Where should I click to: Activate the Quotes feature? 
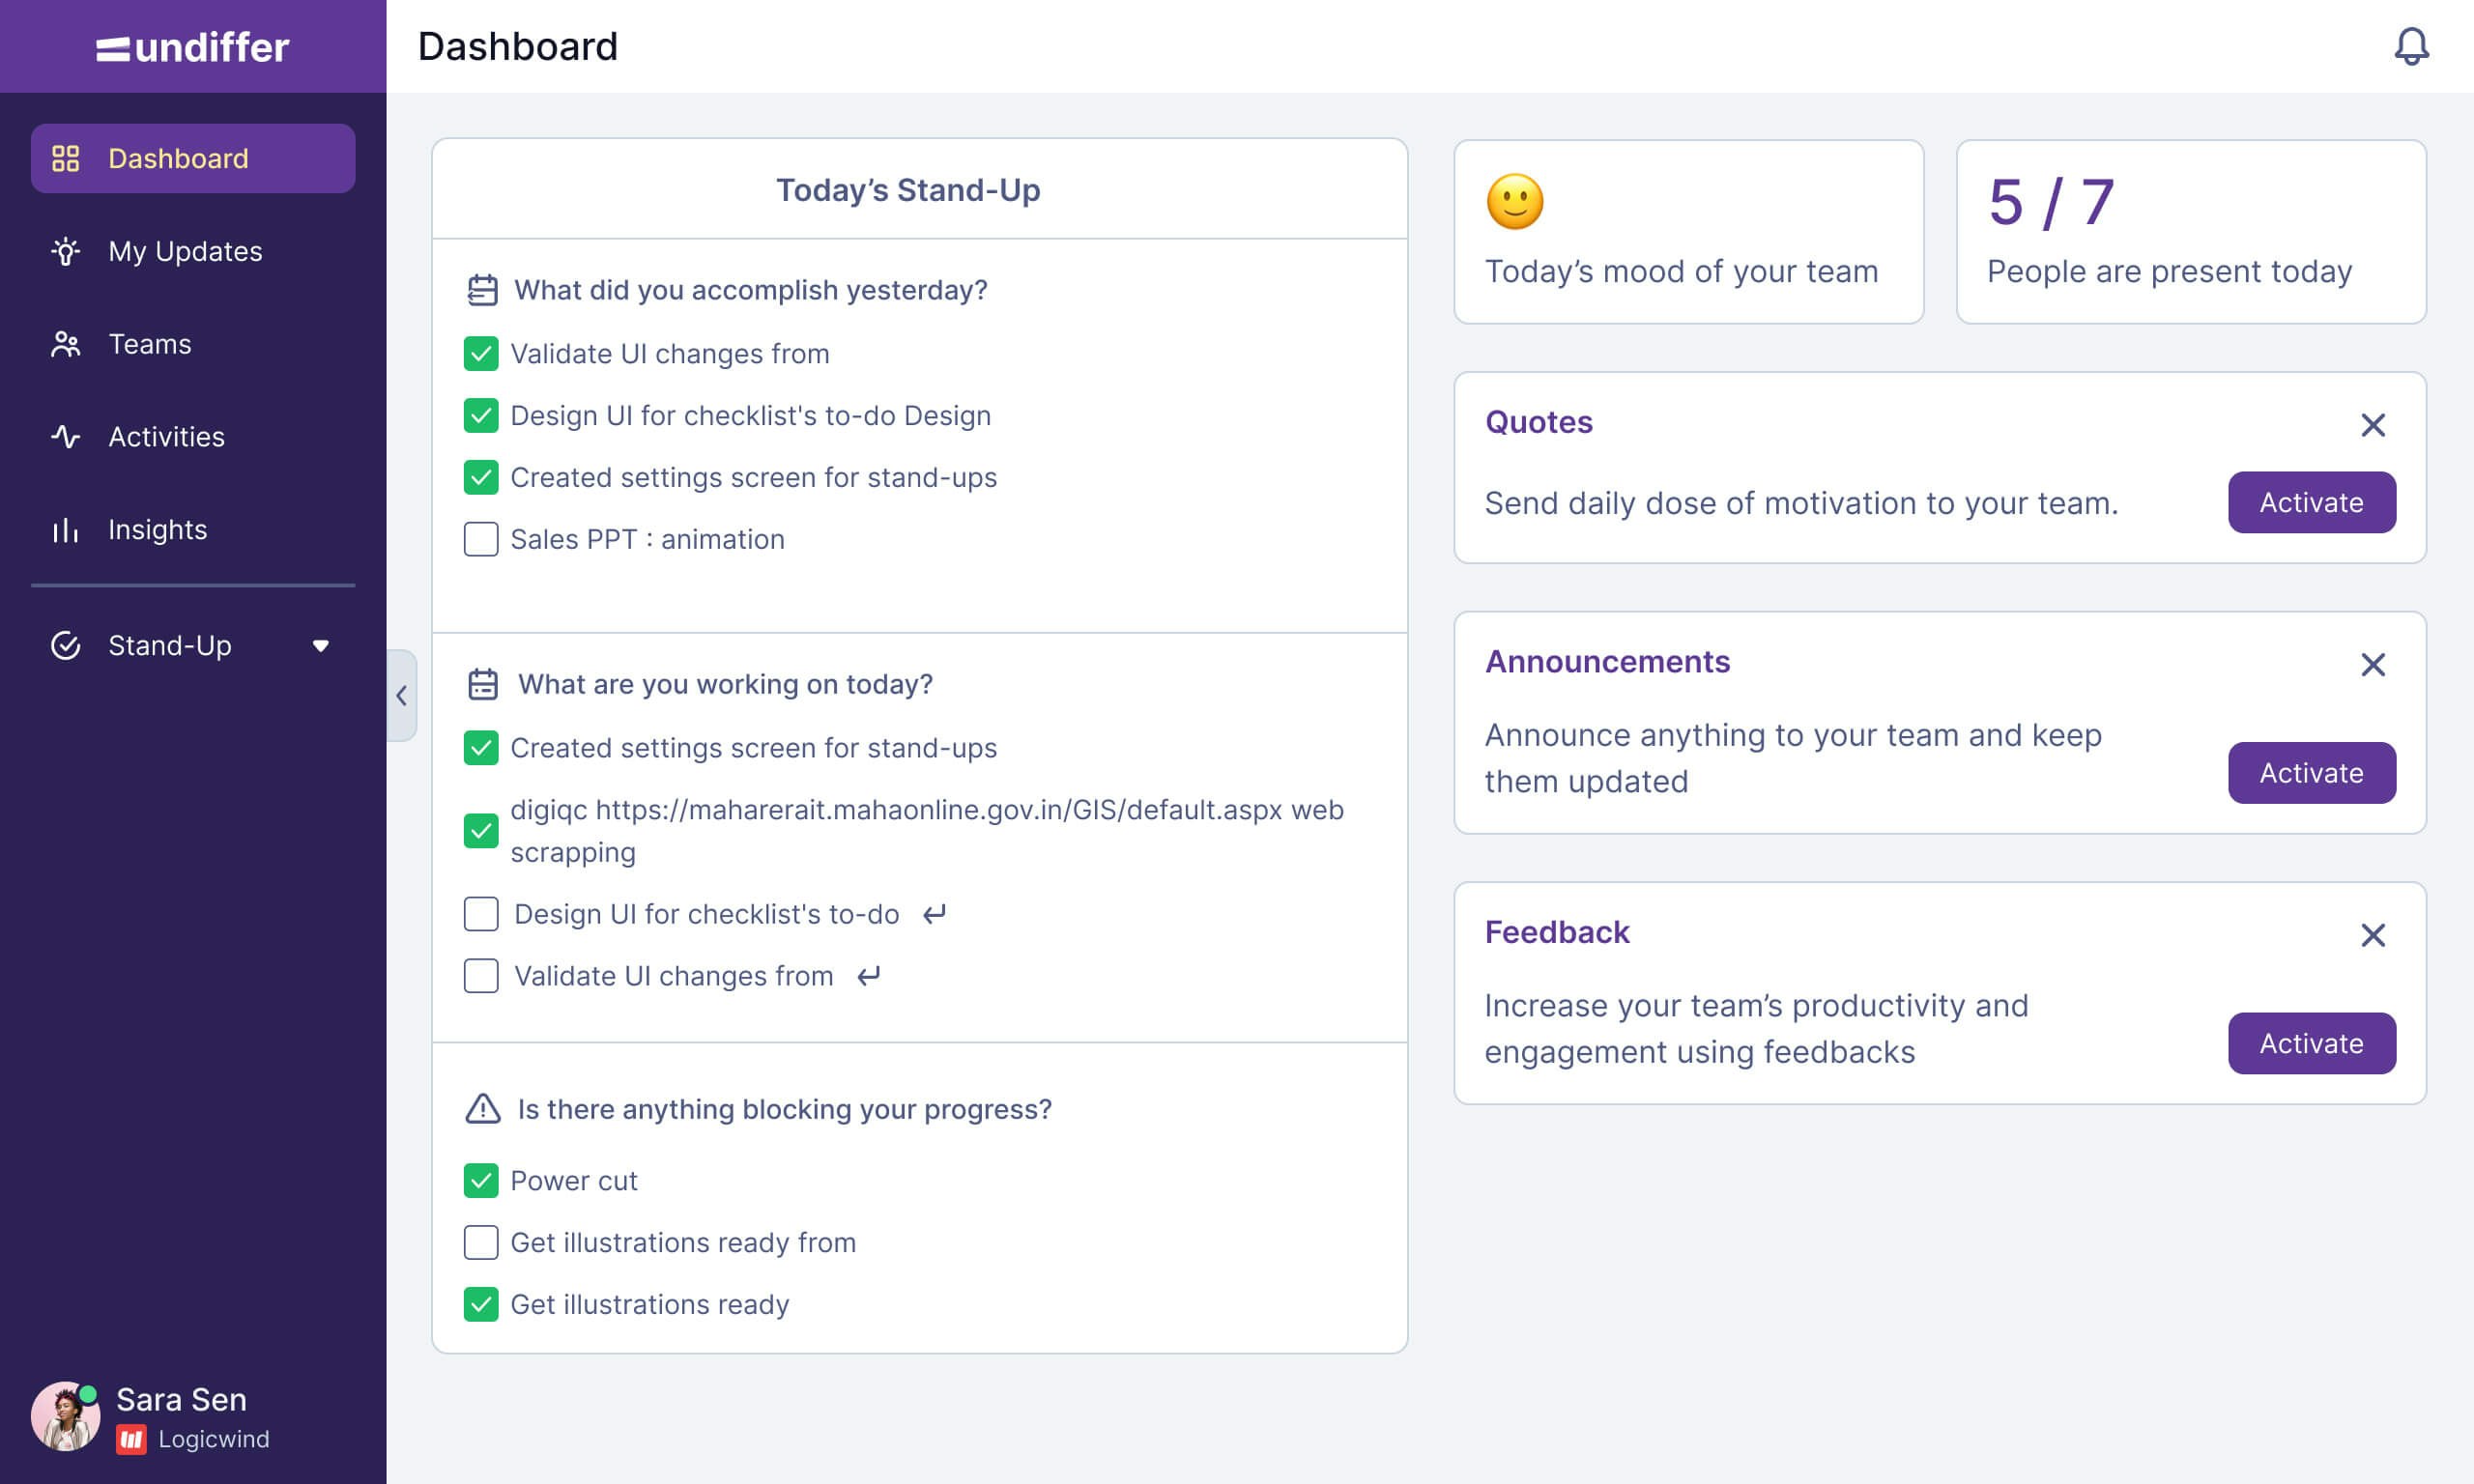click(x=2311, y=502)
